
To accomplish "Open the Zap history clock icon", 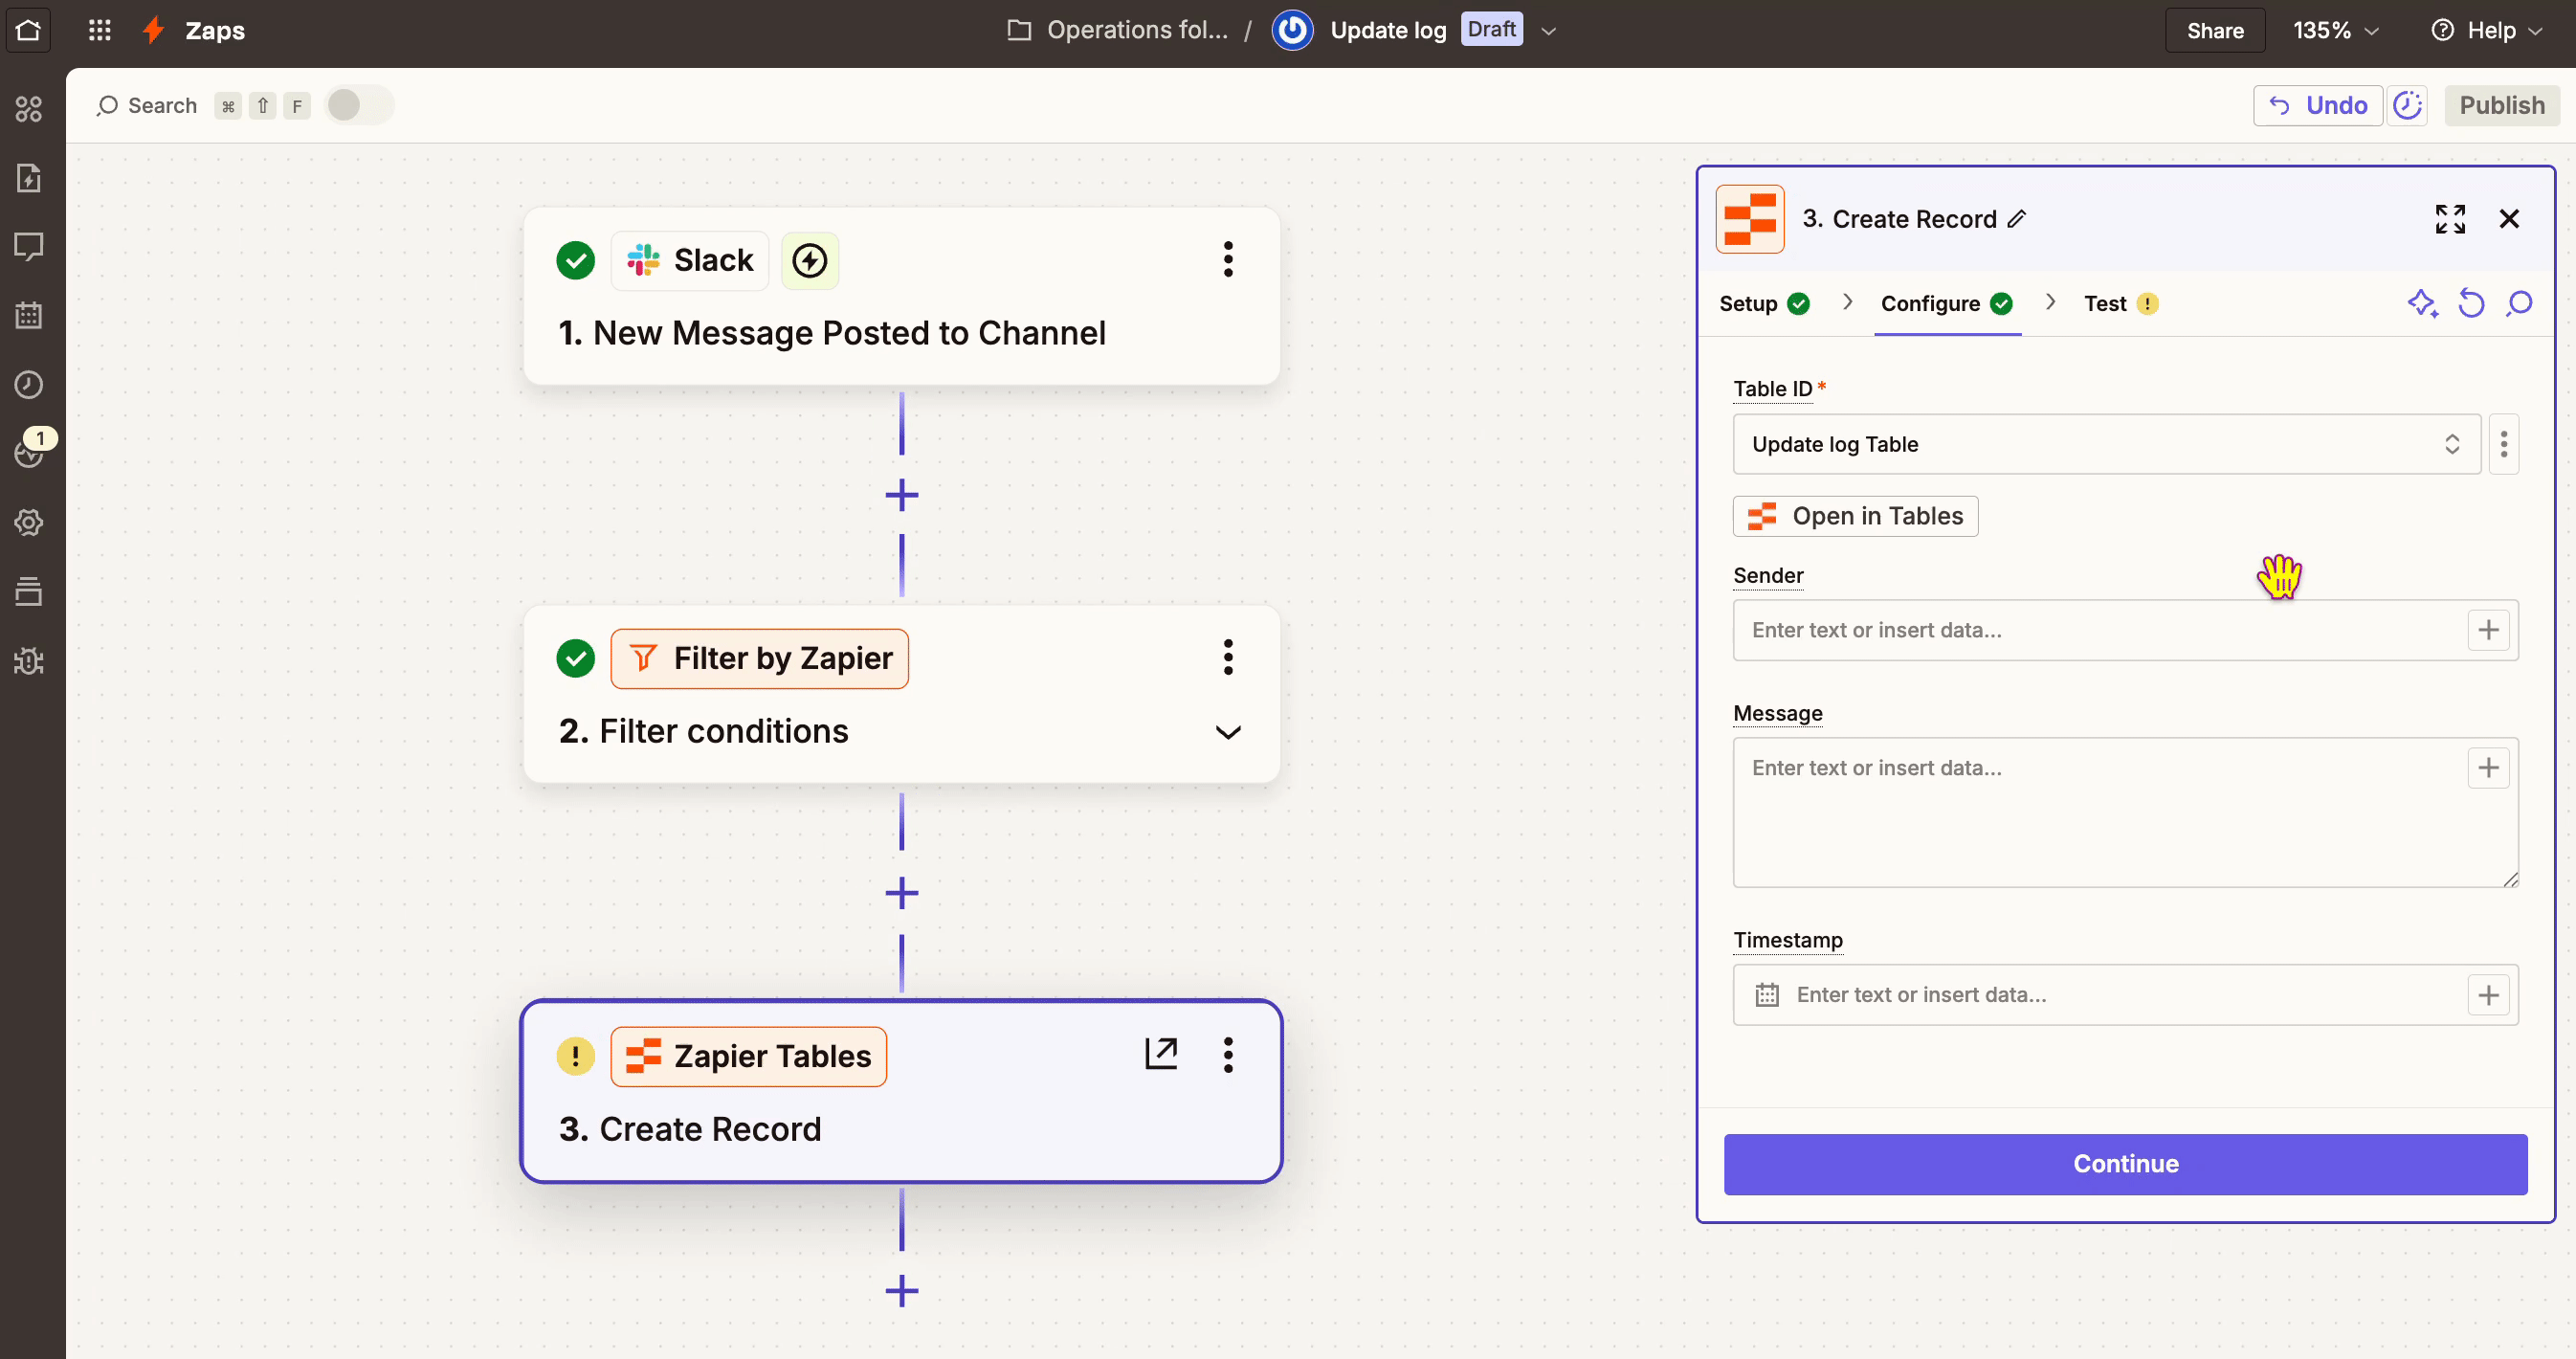I will [x=29, y=385].
